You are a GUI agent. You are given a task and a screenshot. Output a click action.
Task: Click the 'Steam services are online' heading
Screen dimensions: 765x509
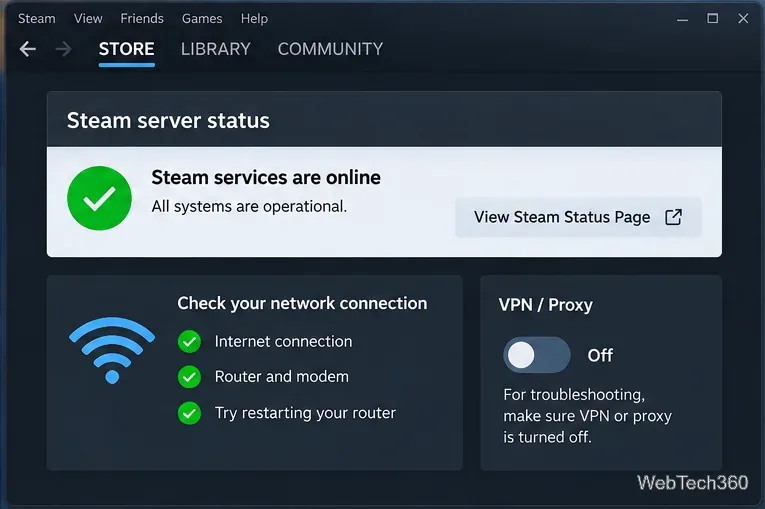point(266,178)
